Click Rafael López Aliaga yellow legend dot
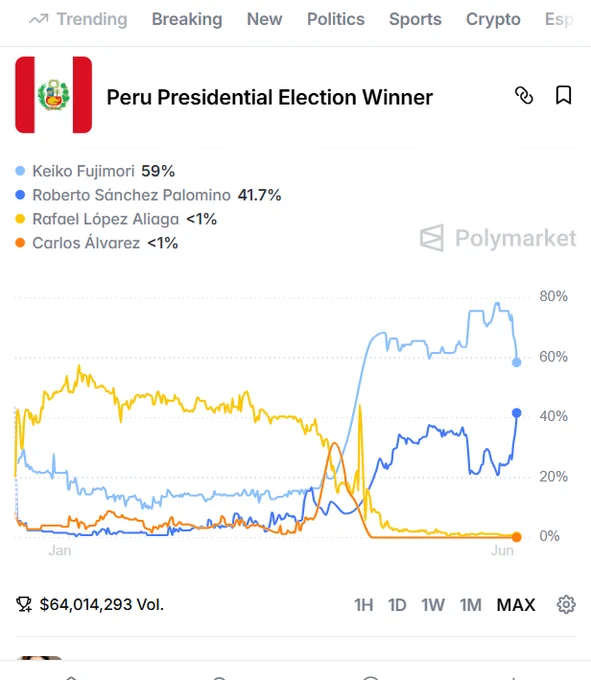Image resolution: width=591 pixels, height=680 pixels. (20, 219)
